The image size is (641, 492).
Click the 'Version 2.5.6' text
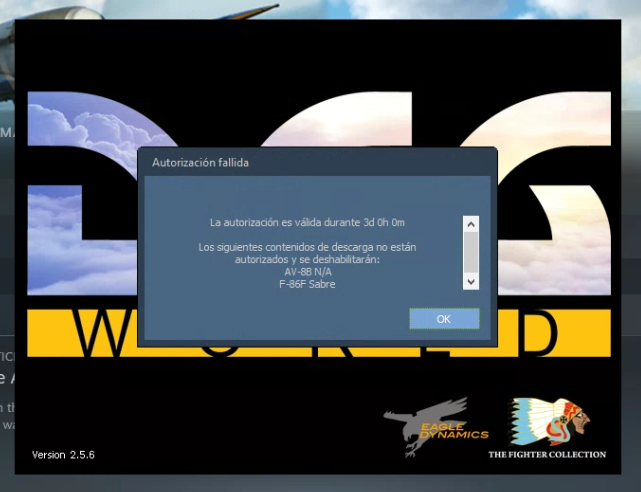point(63,455)
